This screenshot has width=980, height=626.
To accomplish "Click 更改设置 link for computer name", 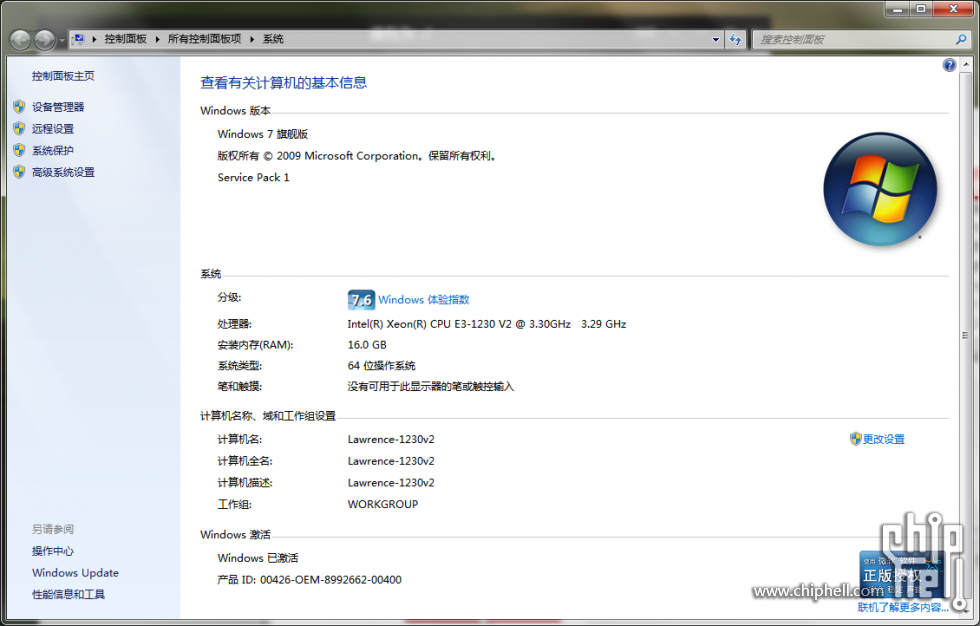I will [884, 439].
